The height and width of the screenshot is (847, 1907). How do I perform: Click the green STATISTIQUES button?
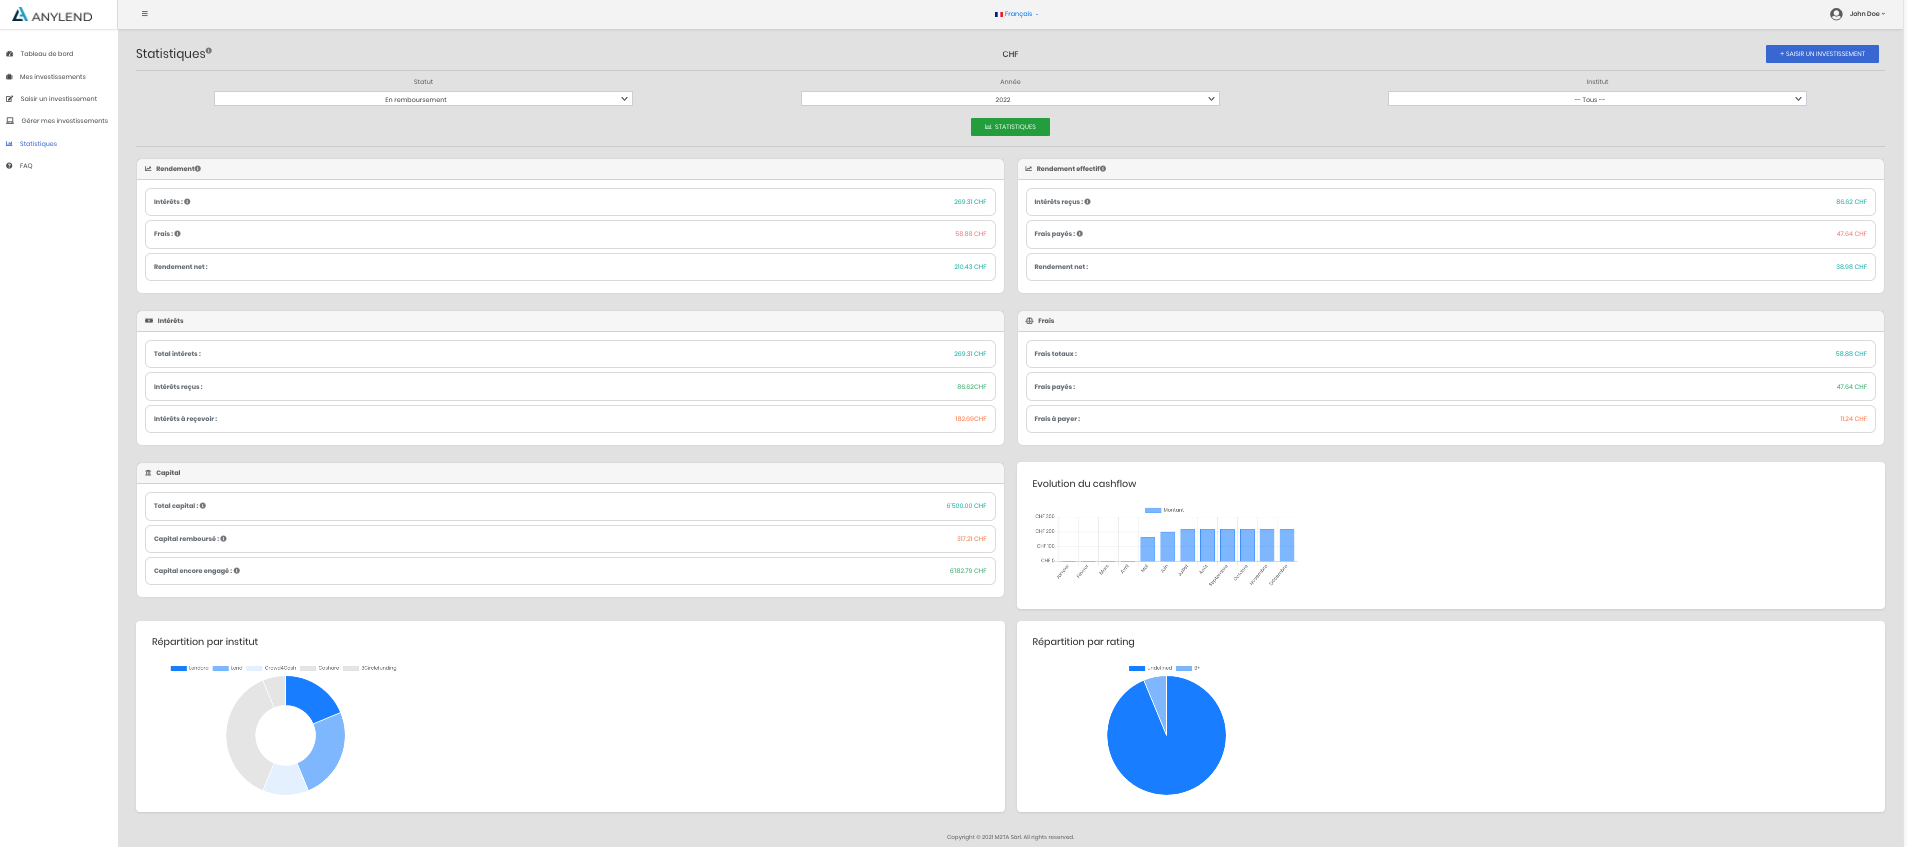tap(1010, 127)
